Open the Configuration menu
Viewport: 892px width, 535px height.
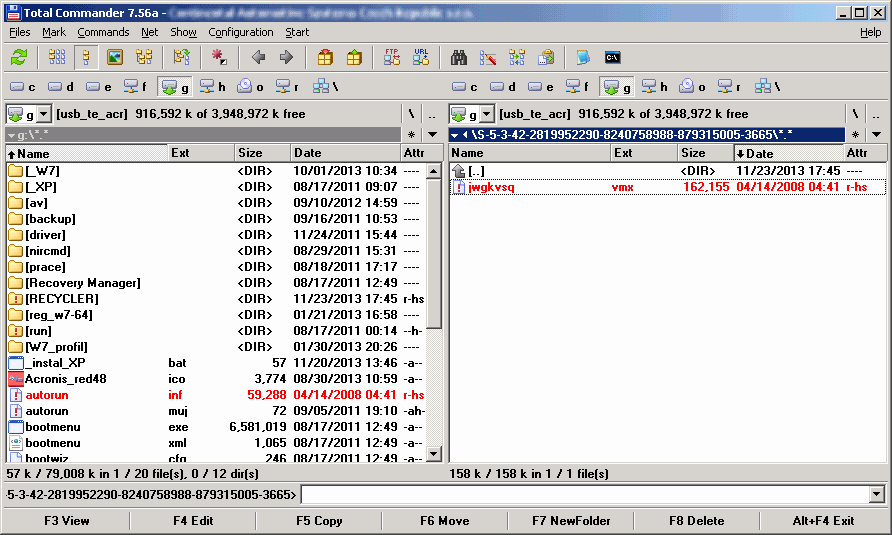241,32
